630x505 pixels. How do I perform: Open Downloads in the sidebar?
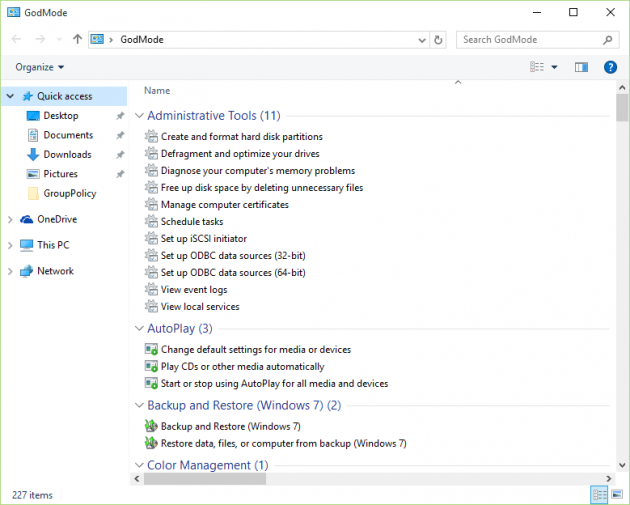67,155
